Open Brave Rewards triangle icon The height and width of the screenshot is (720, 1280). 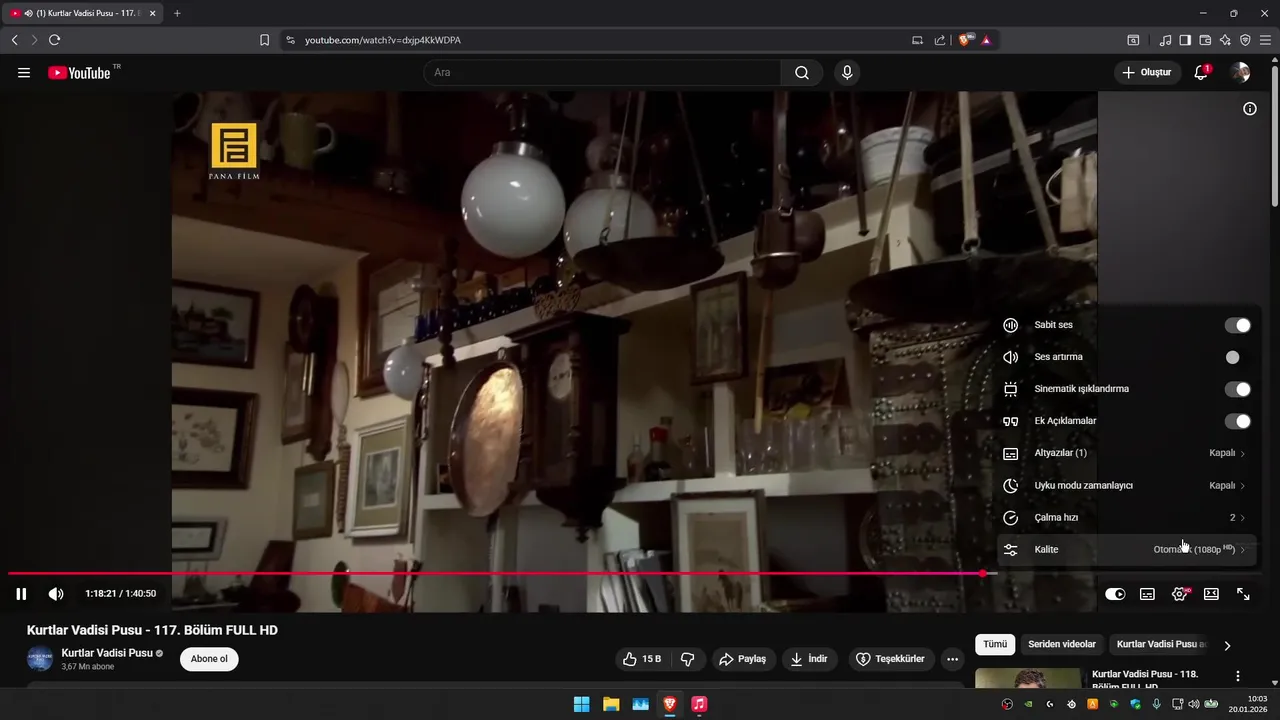pos(986,40)
